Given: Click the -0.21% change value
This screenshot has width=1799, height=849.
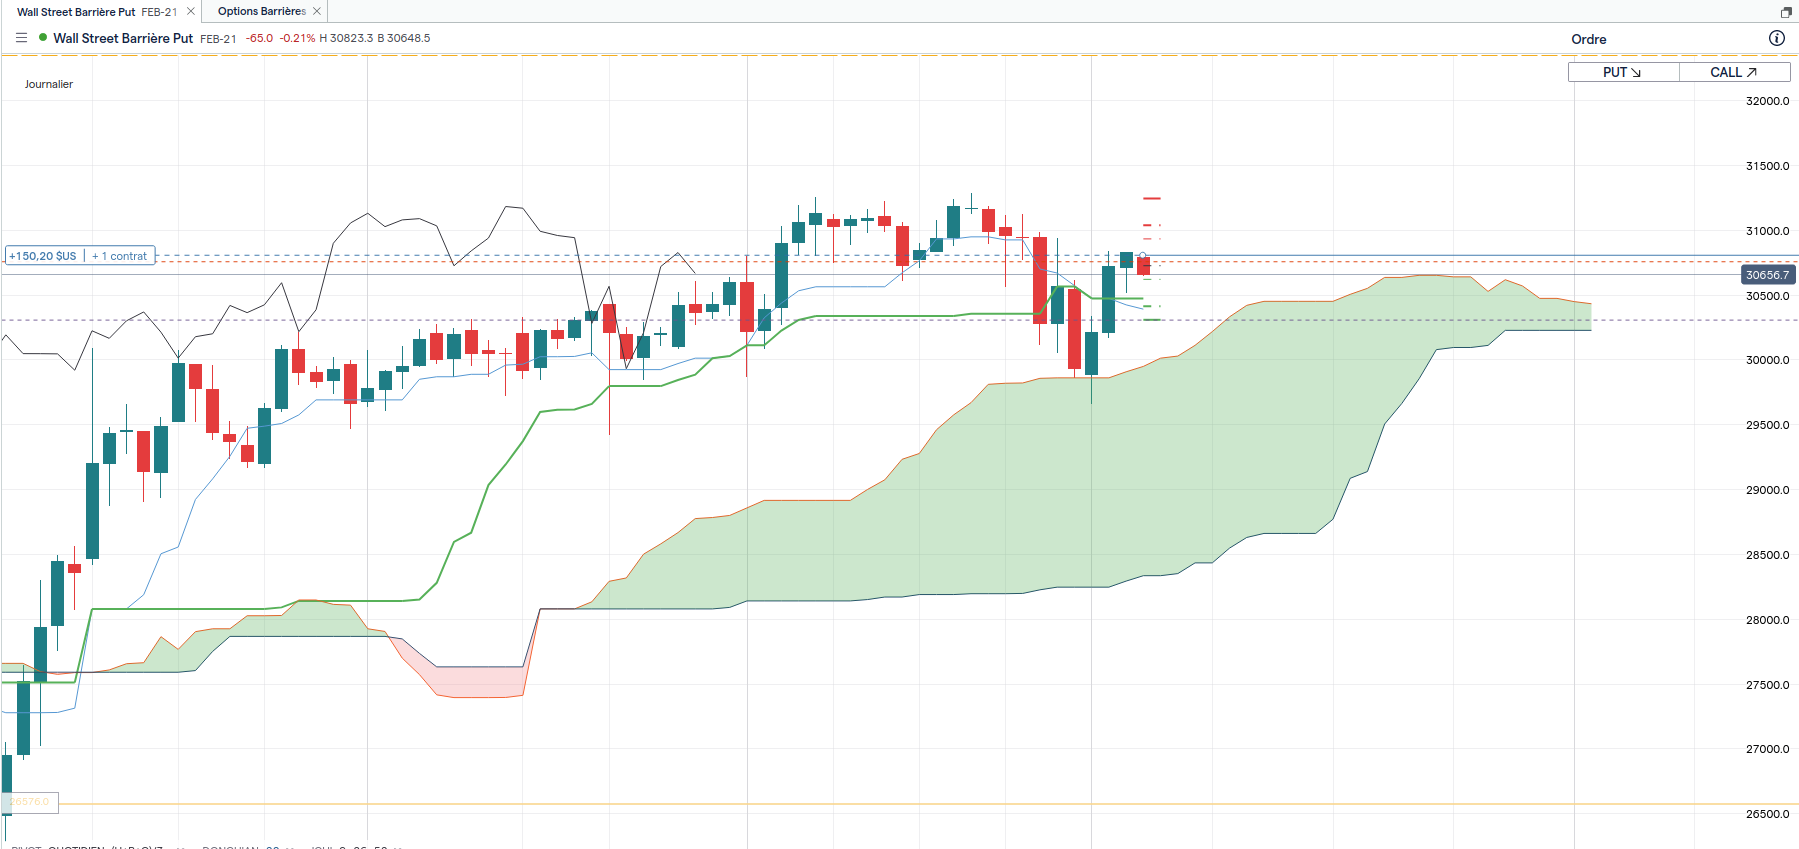Looking at the screenshot, I should (297, 38).
